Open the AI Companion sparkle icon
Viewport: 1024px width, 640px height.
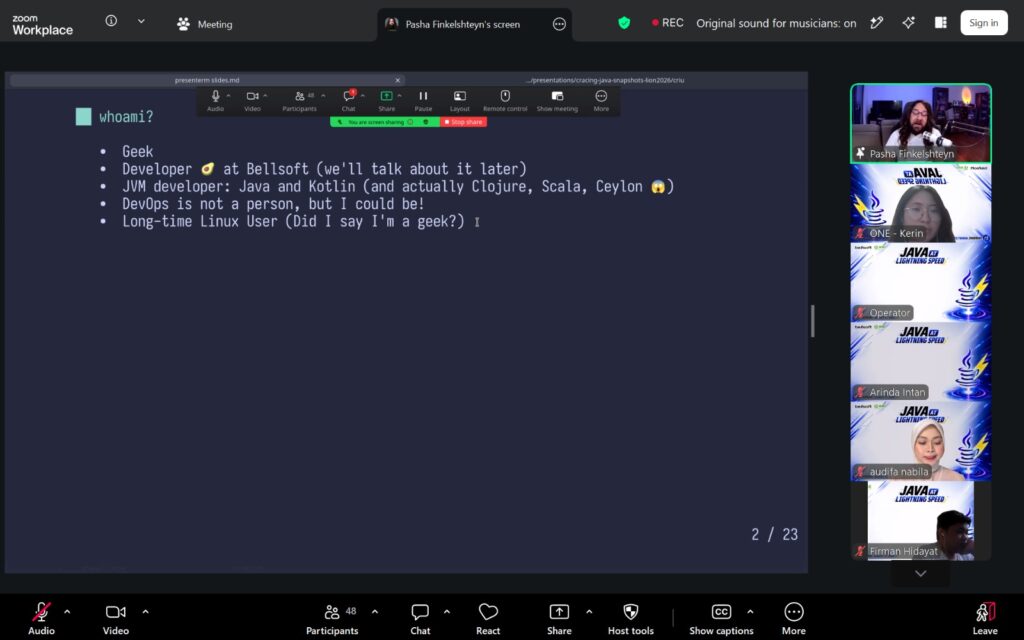click(x=908, y=23)
